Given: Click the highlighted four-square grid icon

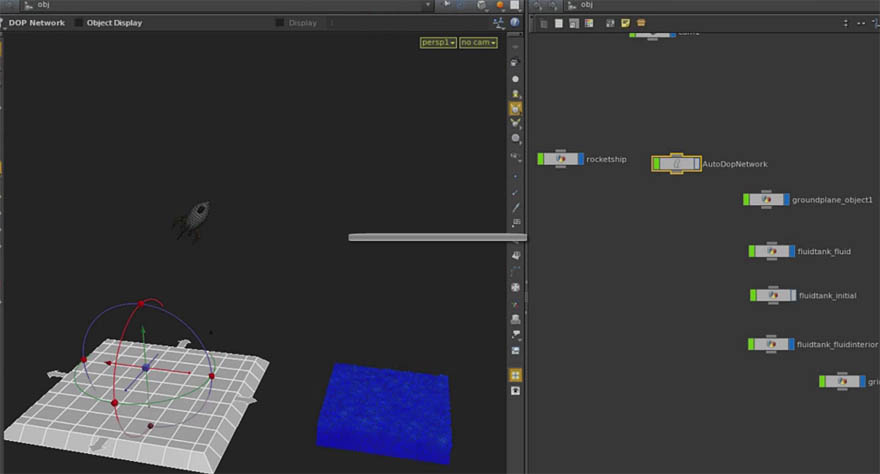Looking at the screenshot, I should [x=515, y=375].
